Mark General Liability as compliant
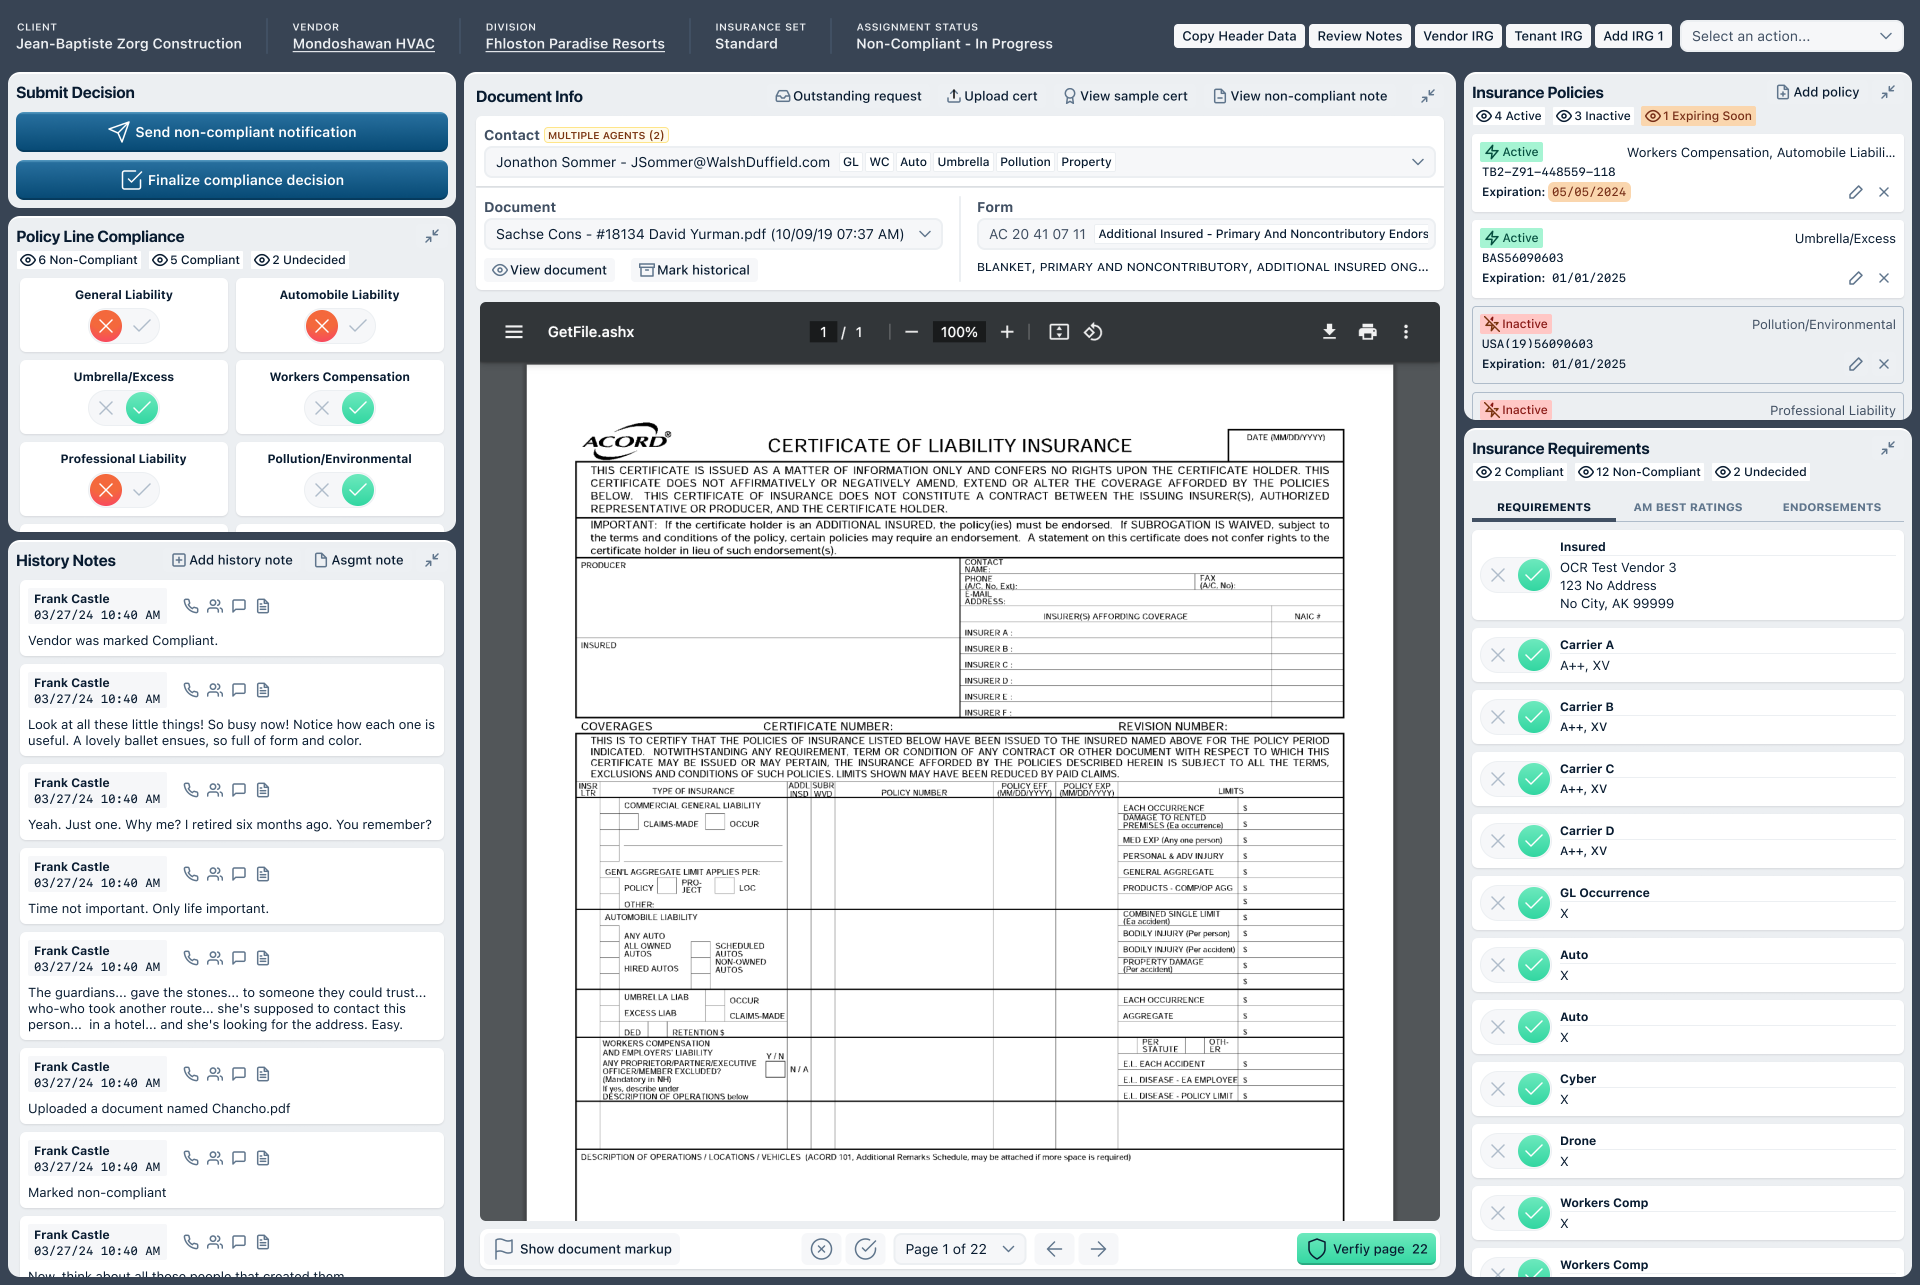The image size is (1920, 1285). click(143, 326)
